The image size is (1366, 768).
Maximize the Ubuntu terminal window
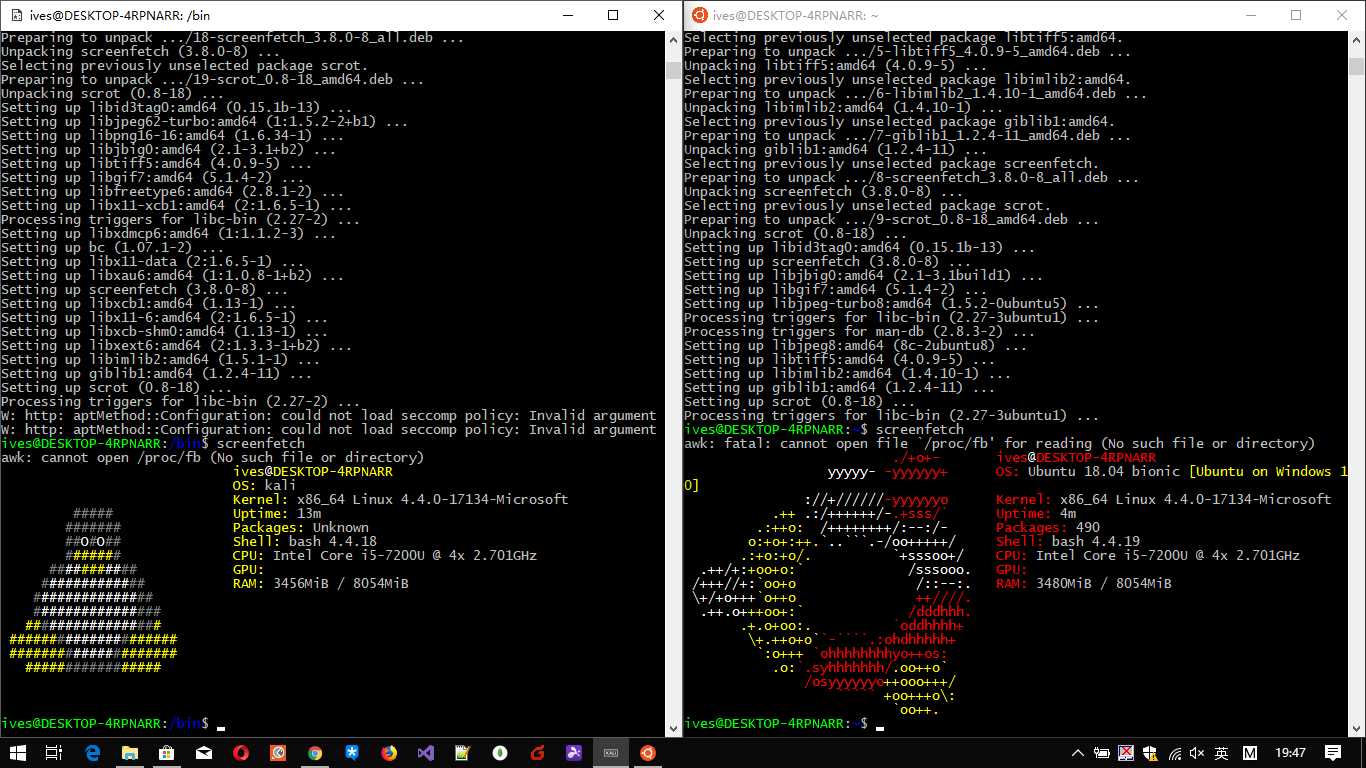pyautogui.click(x=1296, y=15)
